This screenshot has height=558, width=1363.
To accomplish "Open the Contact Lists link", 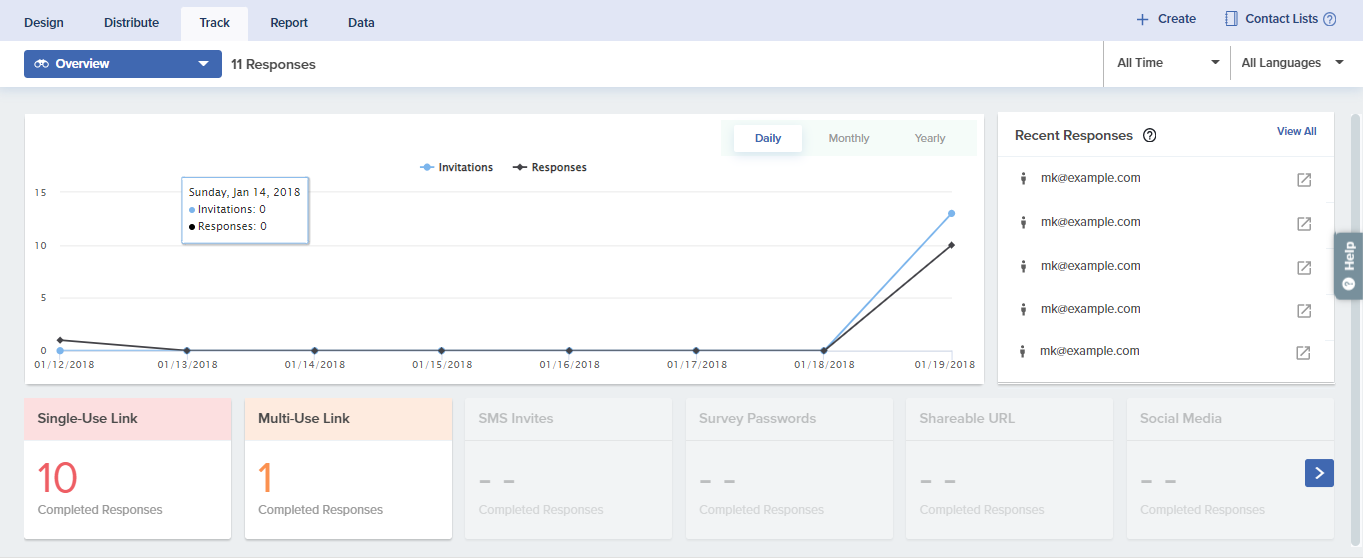I will click(x=1280, y=19).
